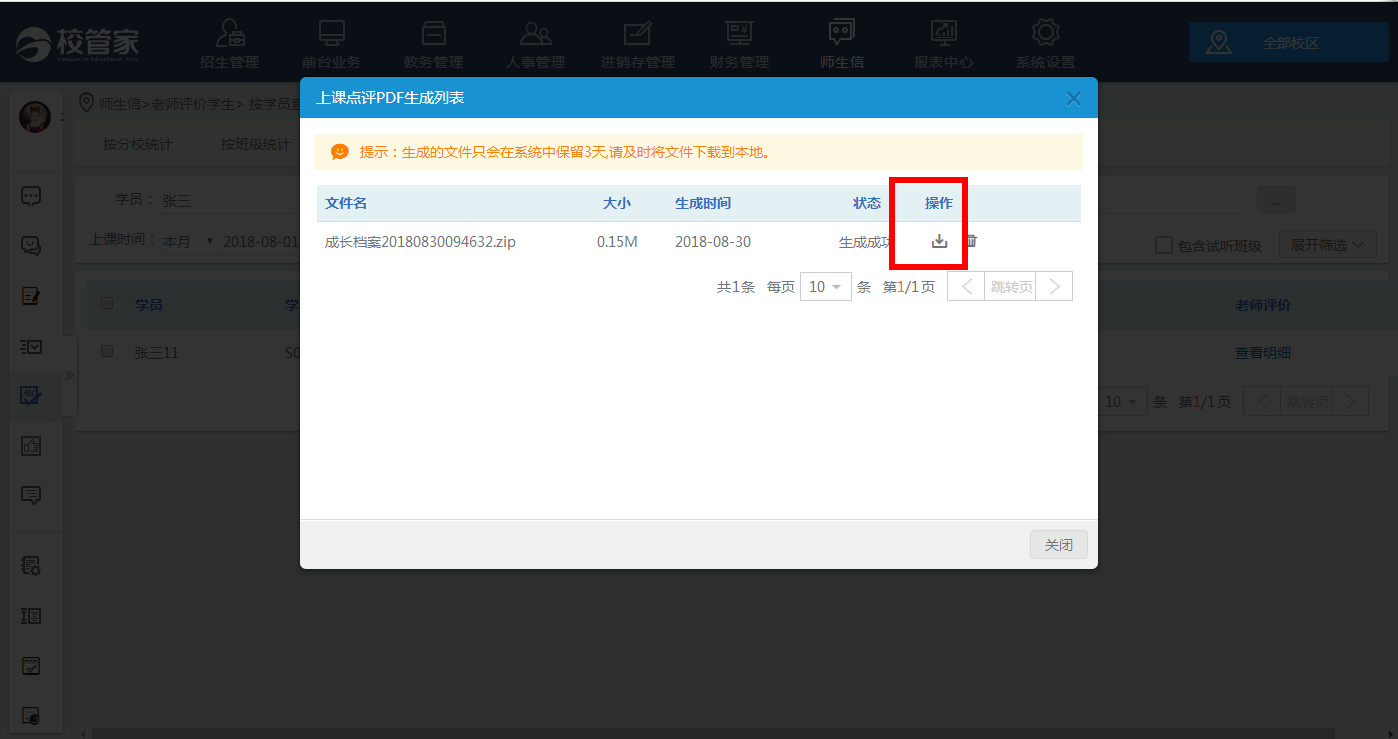Select all students via header checkbox
Viewport: 1398px width, 739px height.
(x=108, y=304)
